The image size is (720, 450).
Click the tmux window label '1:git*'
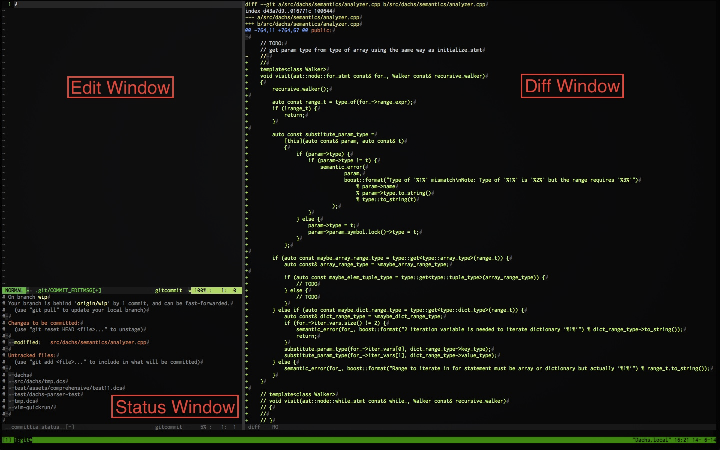point(21,440)
